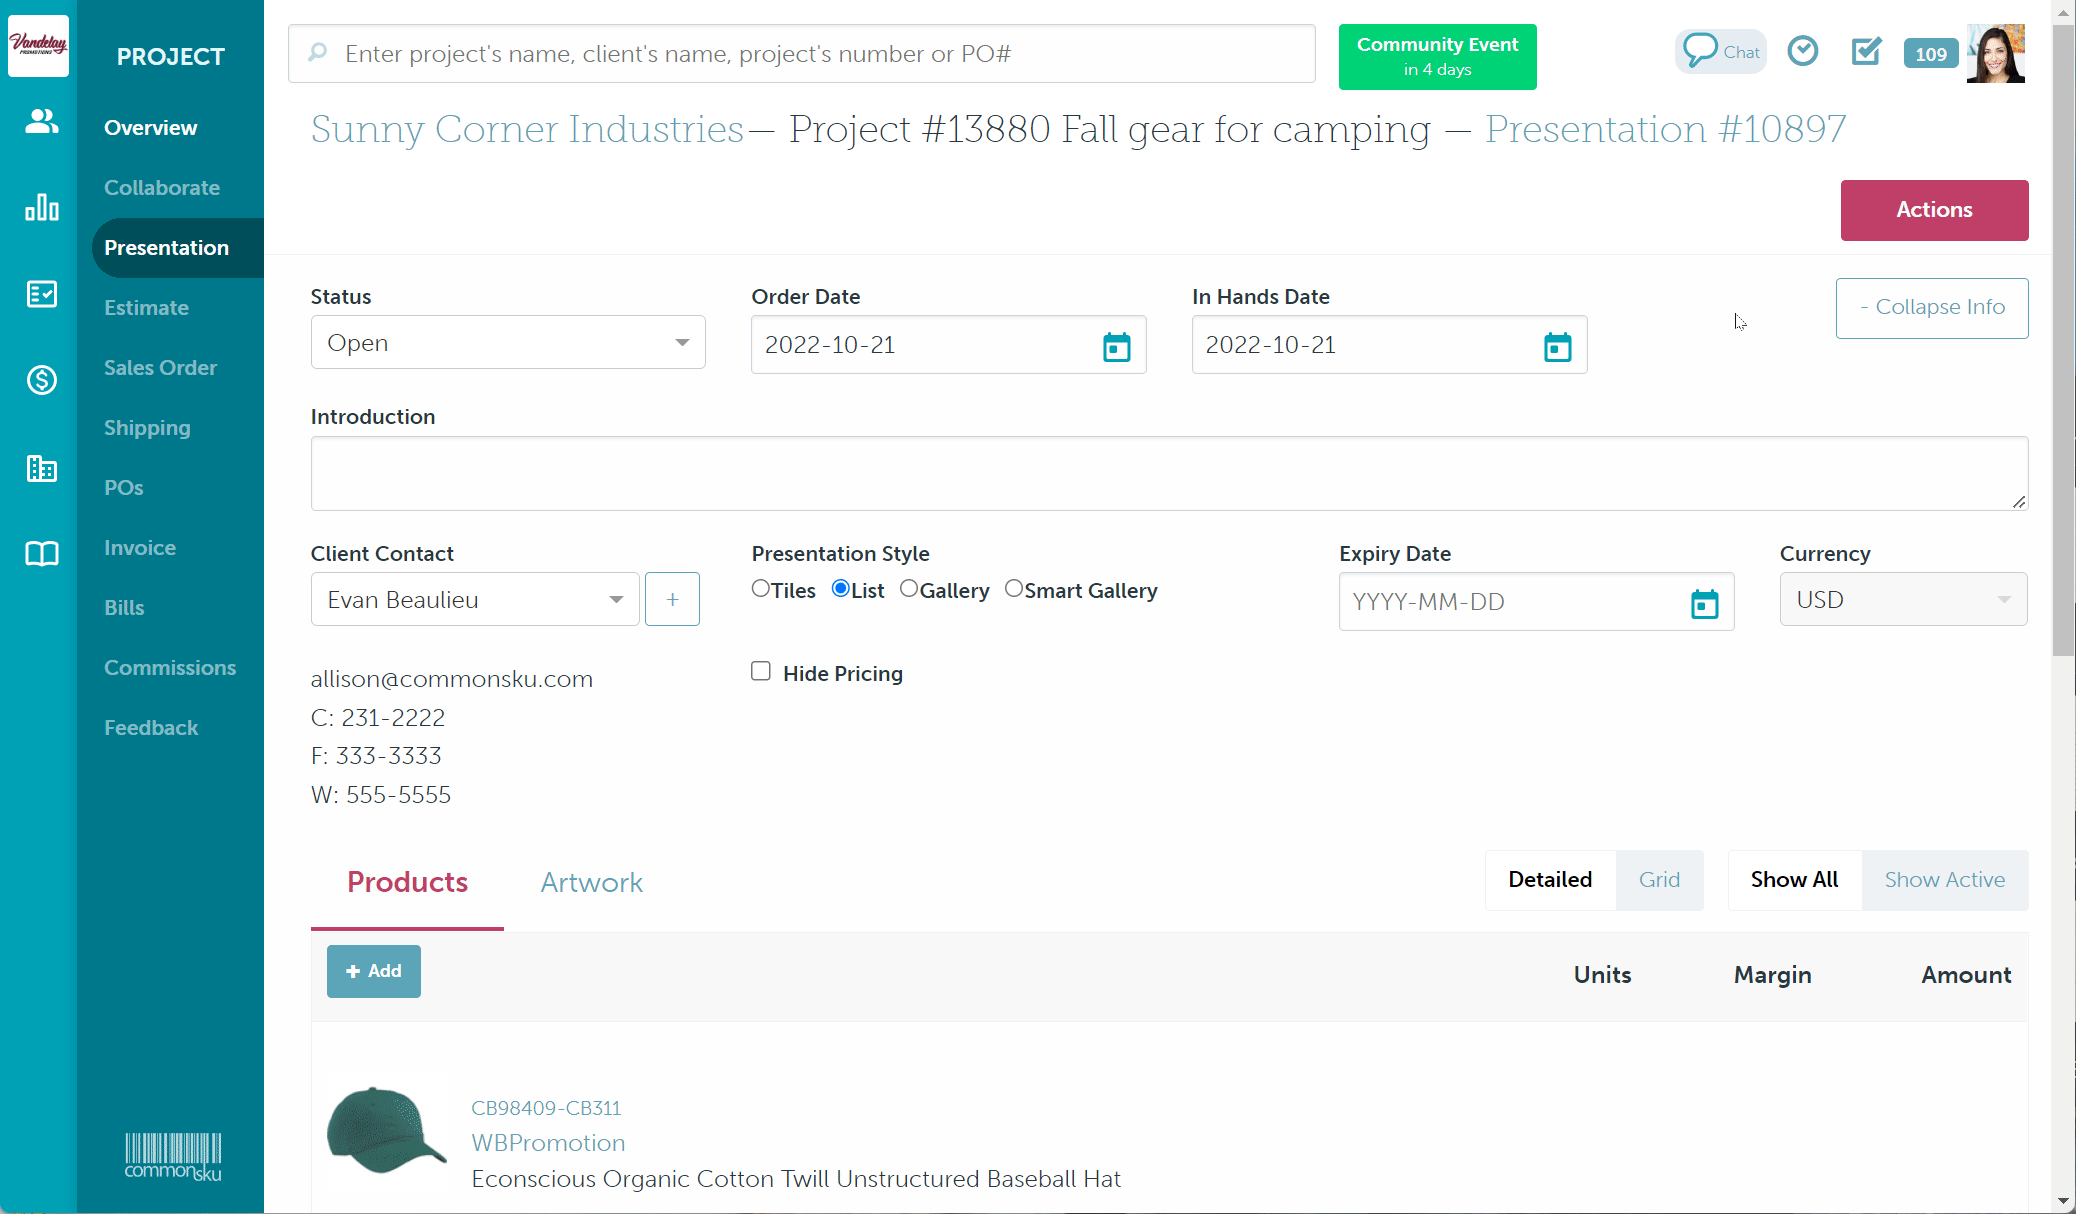Click the open book sidebar icon

[x=41, y=554]
